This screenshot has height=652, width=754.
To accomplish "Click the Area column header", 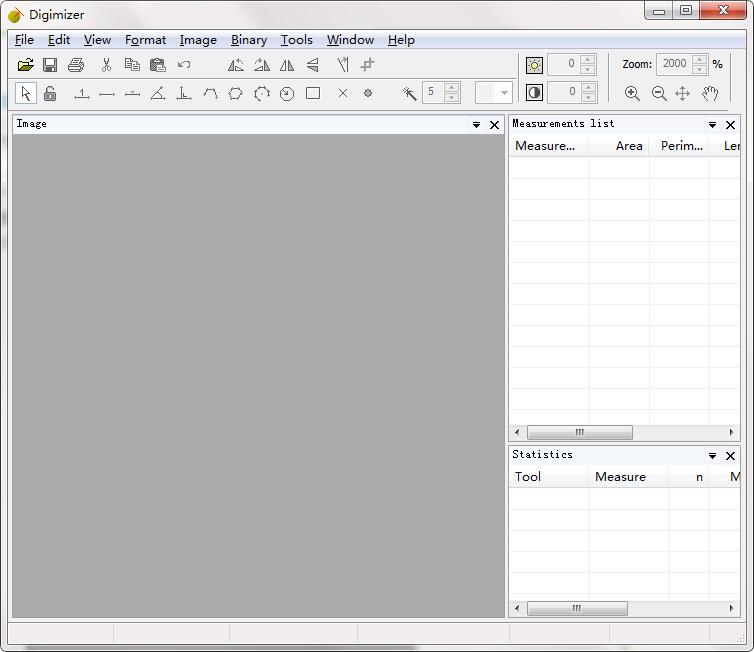I will pos(619,146).
